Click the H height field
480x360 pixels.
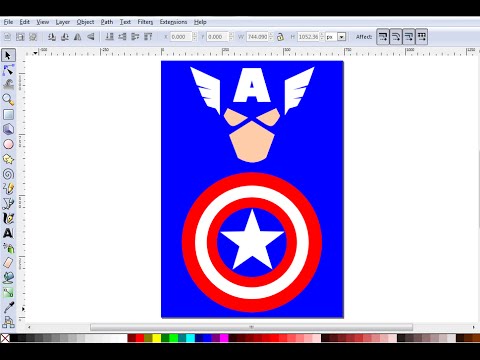[x=308, y=37]
